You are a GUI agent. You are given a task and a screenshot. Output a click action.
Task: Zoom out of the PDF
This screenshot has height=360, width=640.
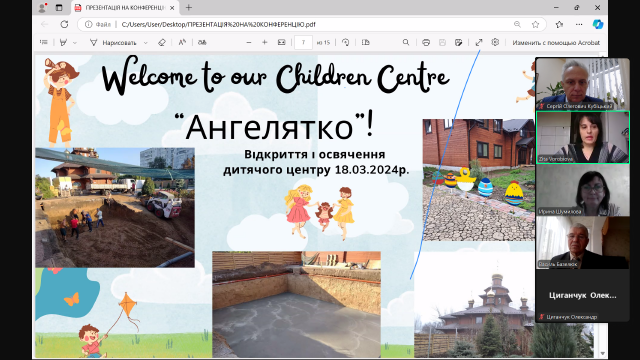point(249,42)
